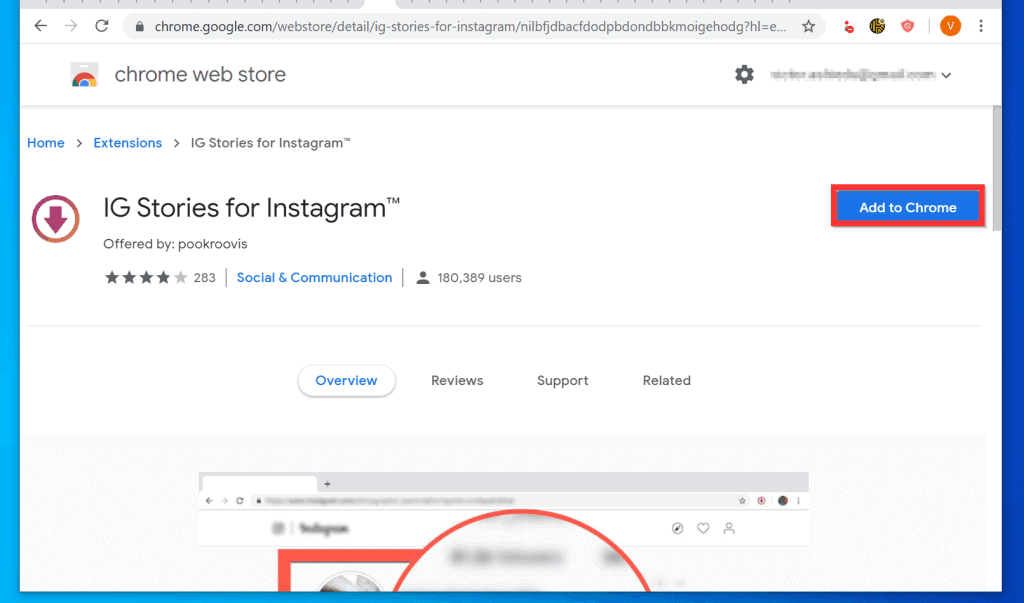Click the padlock icon in address bar

139,27
